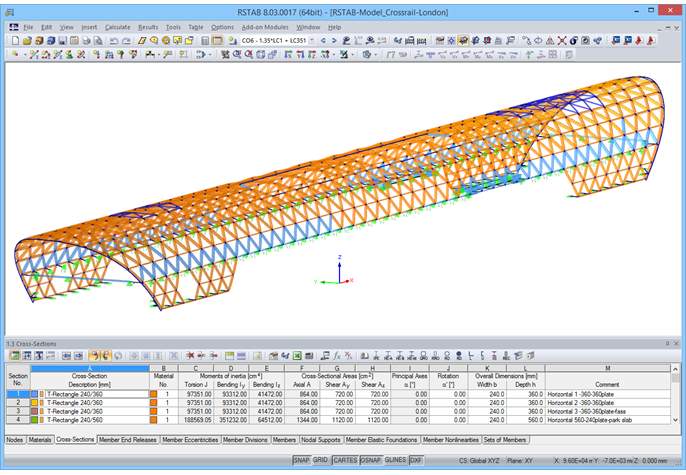
Task: Click the red delete row icon in table toolbar
Action: [x=190, y=356]
